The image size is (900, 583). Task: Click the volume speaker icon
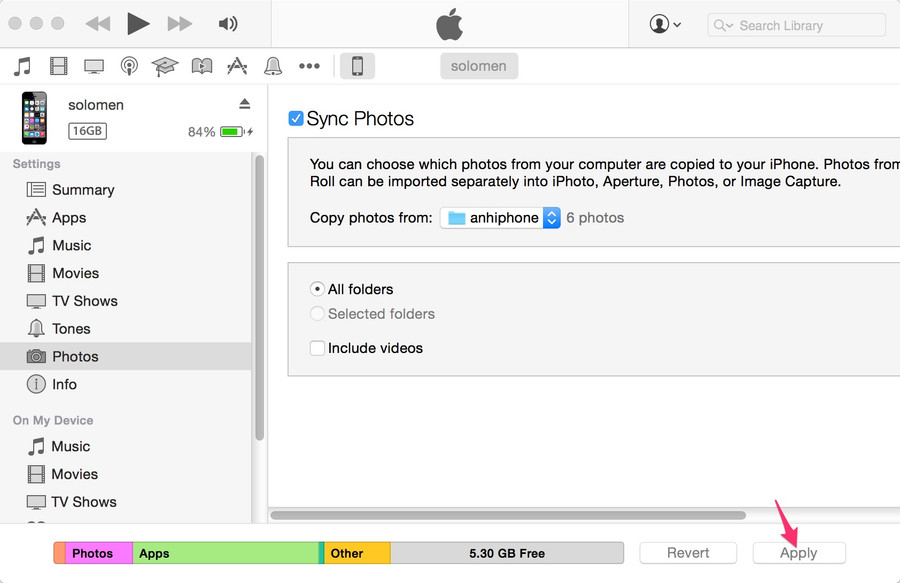coord(228,24)
